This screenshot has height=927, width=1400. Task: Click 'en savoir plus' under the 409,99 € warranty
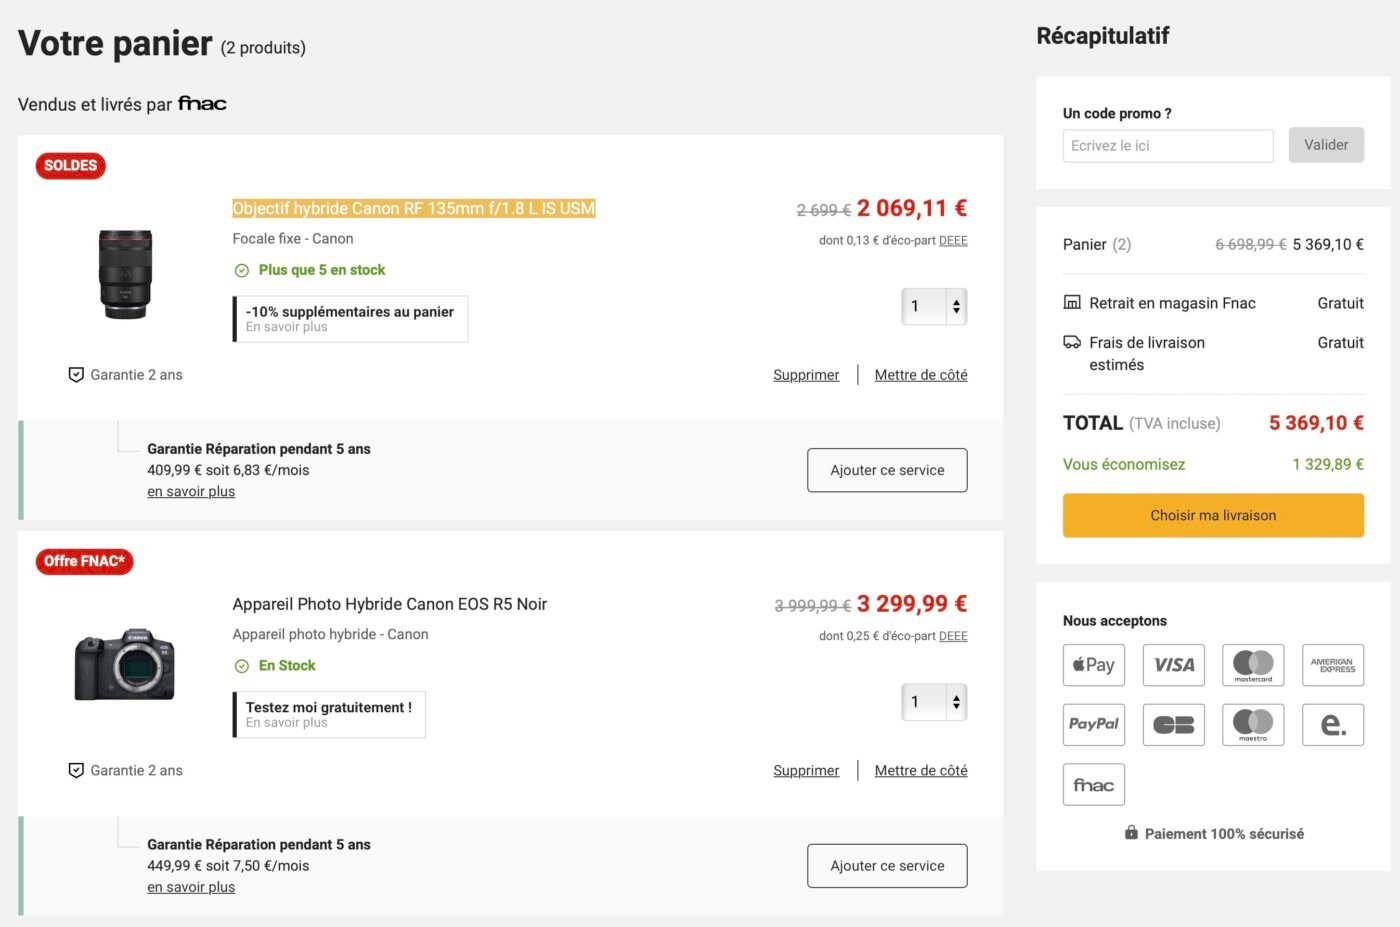coord(191,491)
